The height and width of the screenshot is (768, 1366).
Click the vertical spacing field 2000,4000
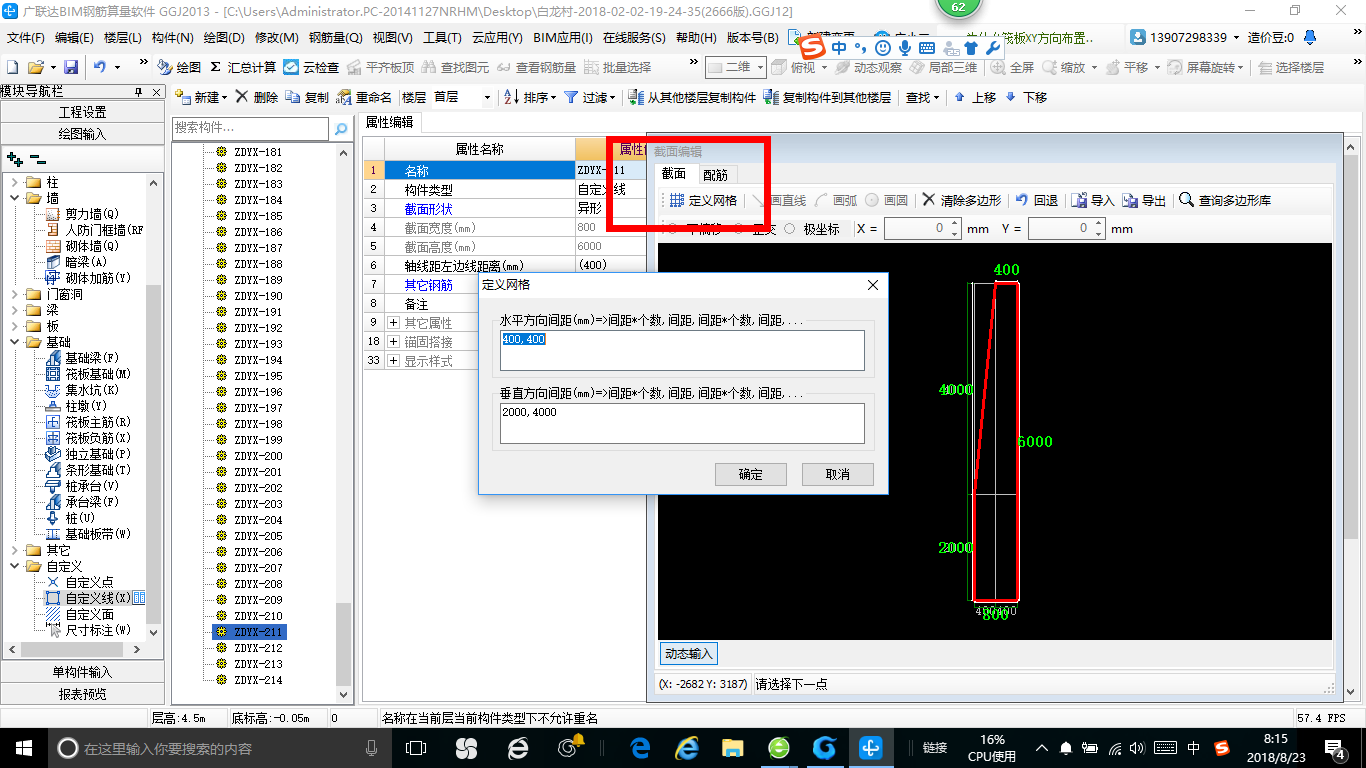(x=682, y=423)
